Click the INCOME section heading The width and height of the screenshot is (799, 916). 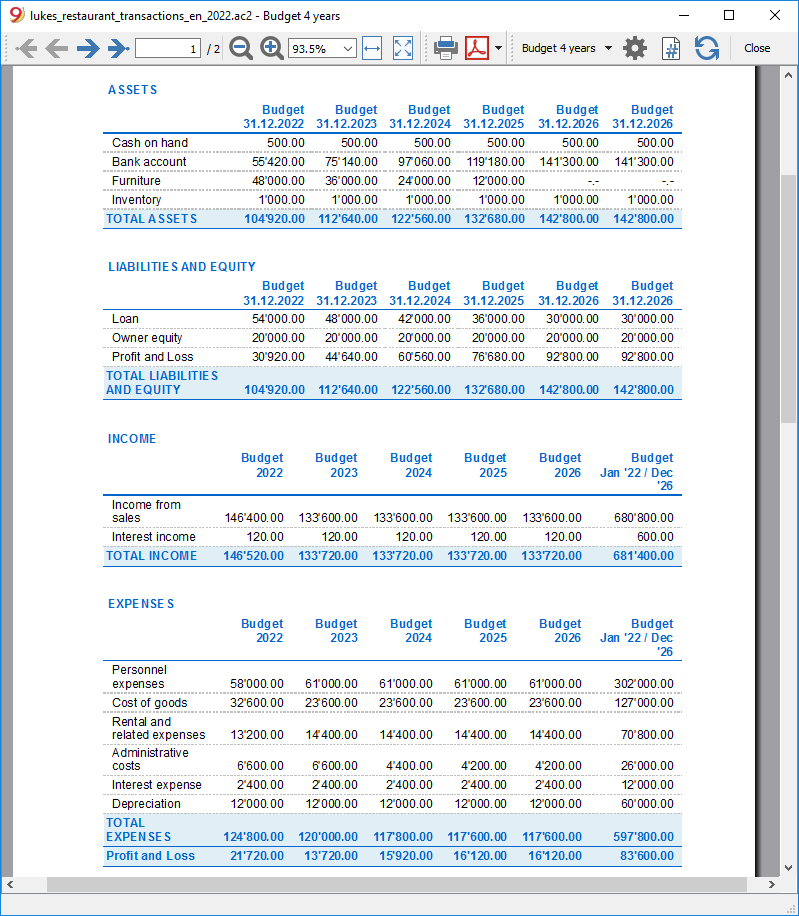point(131,439)
